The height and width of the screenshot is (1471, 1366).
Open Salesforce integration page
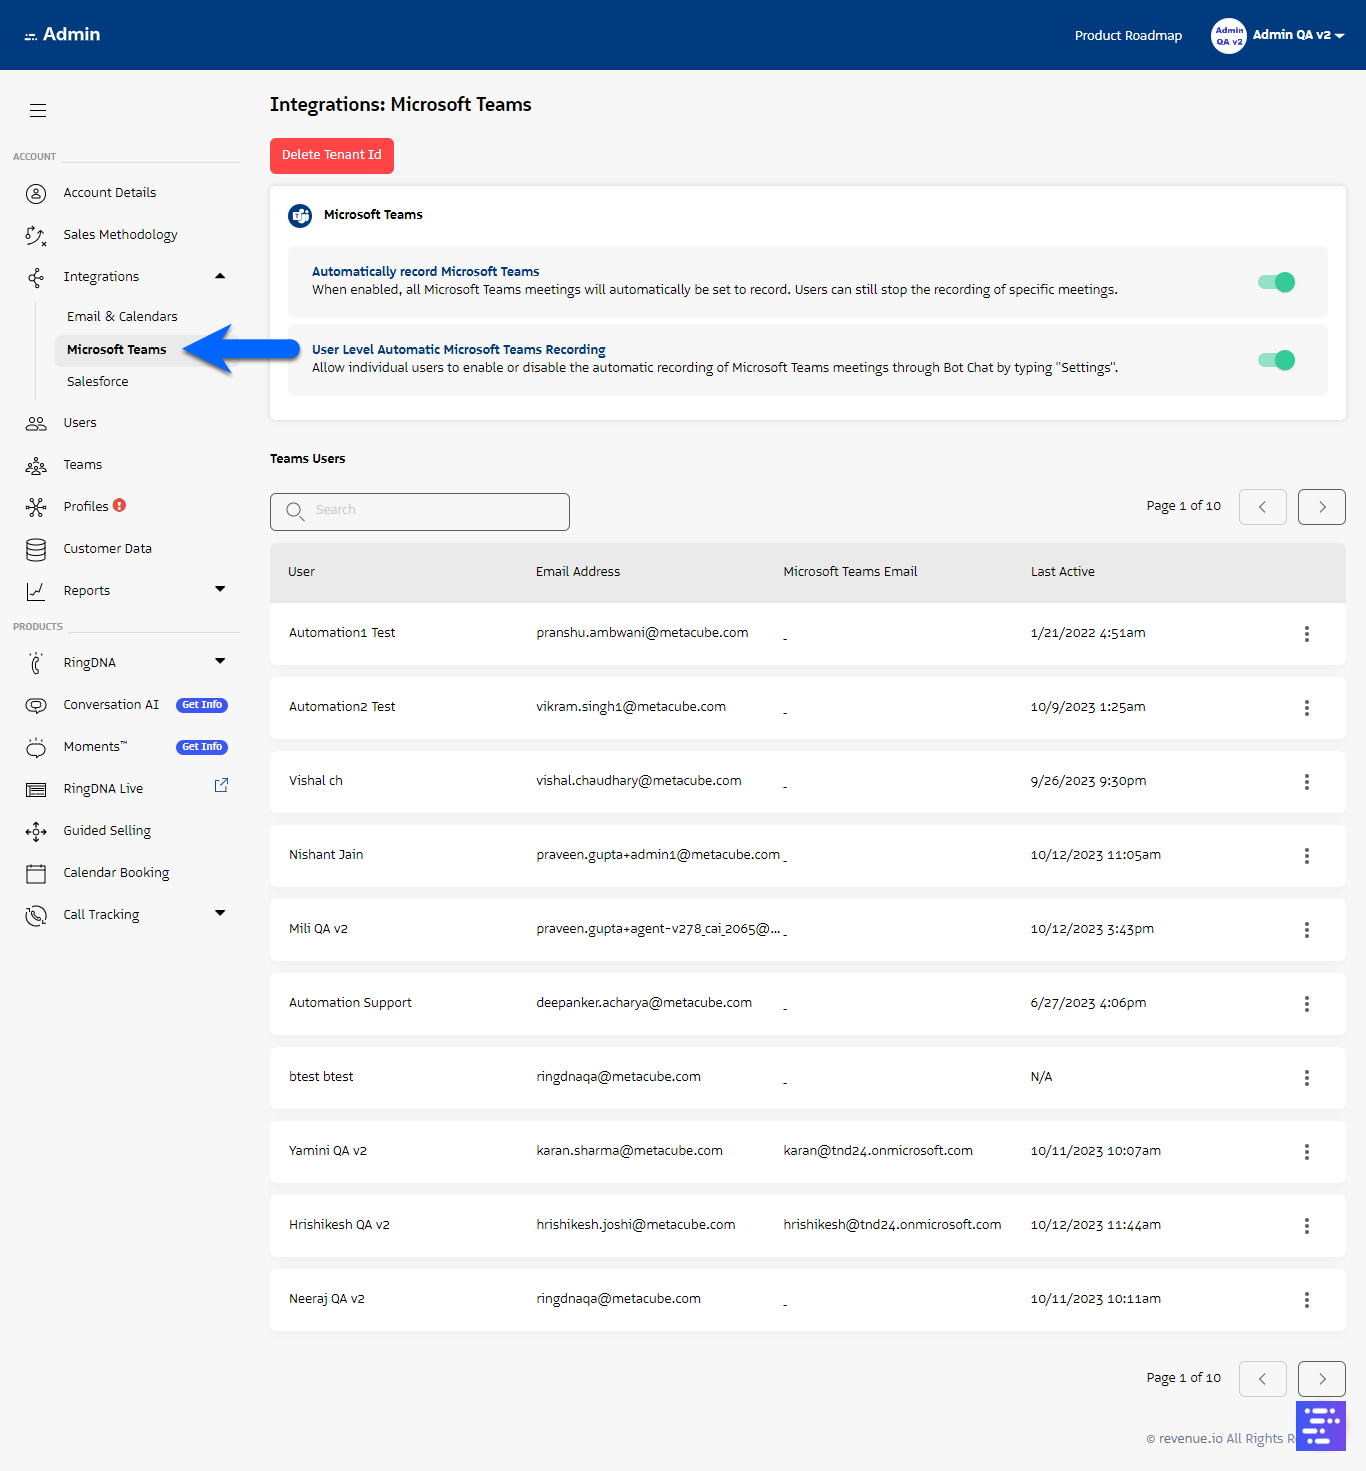[98, 382]
